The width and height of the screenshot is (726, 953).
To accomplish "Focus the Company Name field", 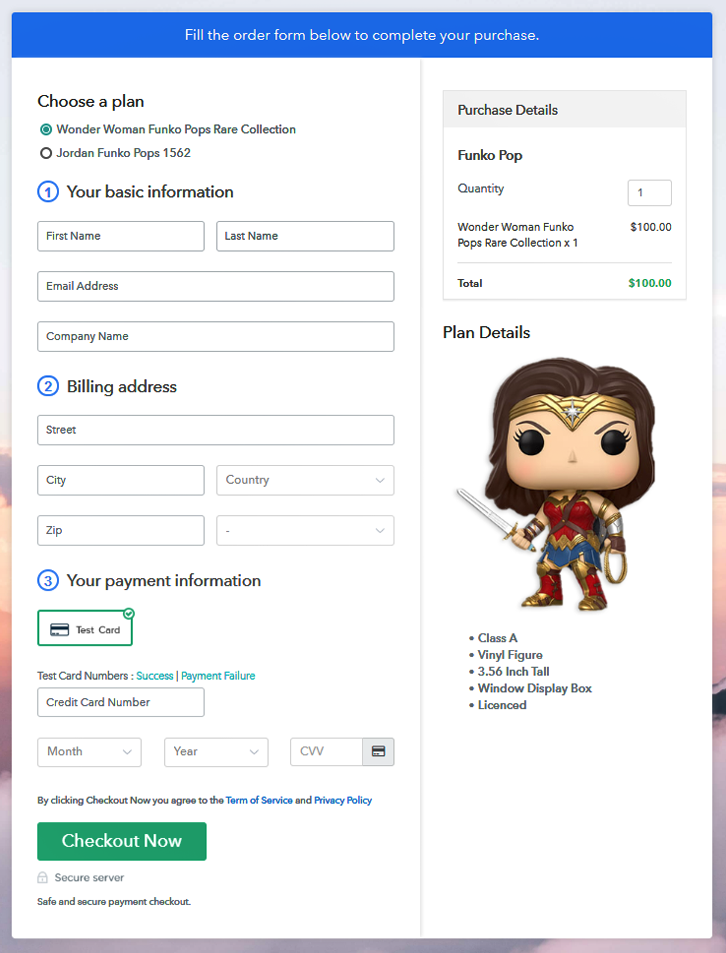I will [x=216, y=337].
